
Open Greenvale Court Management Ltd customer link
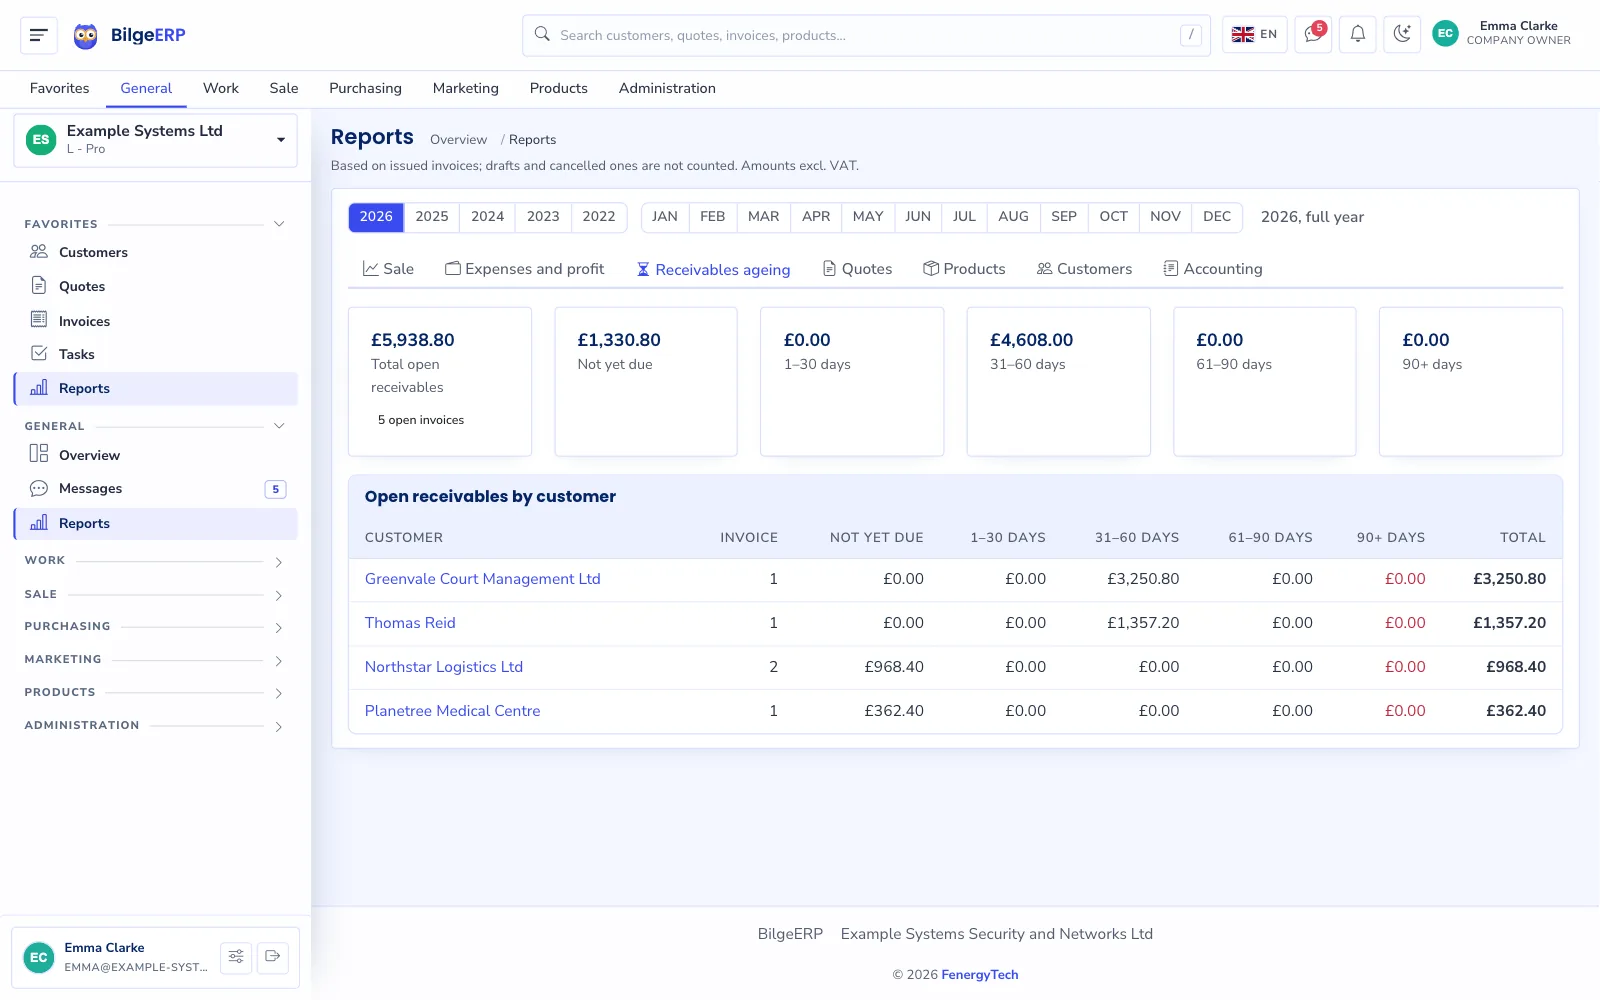point(482,579)
